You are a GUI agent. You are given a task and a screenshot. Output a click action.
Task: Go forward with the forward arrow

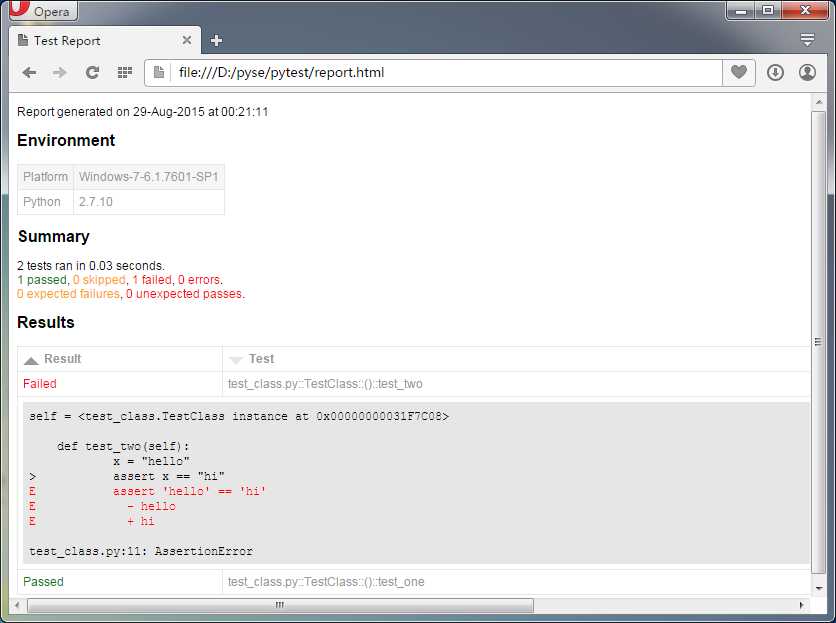60,73
